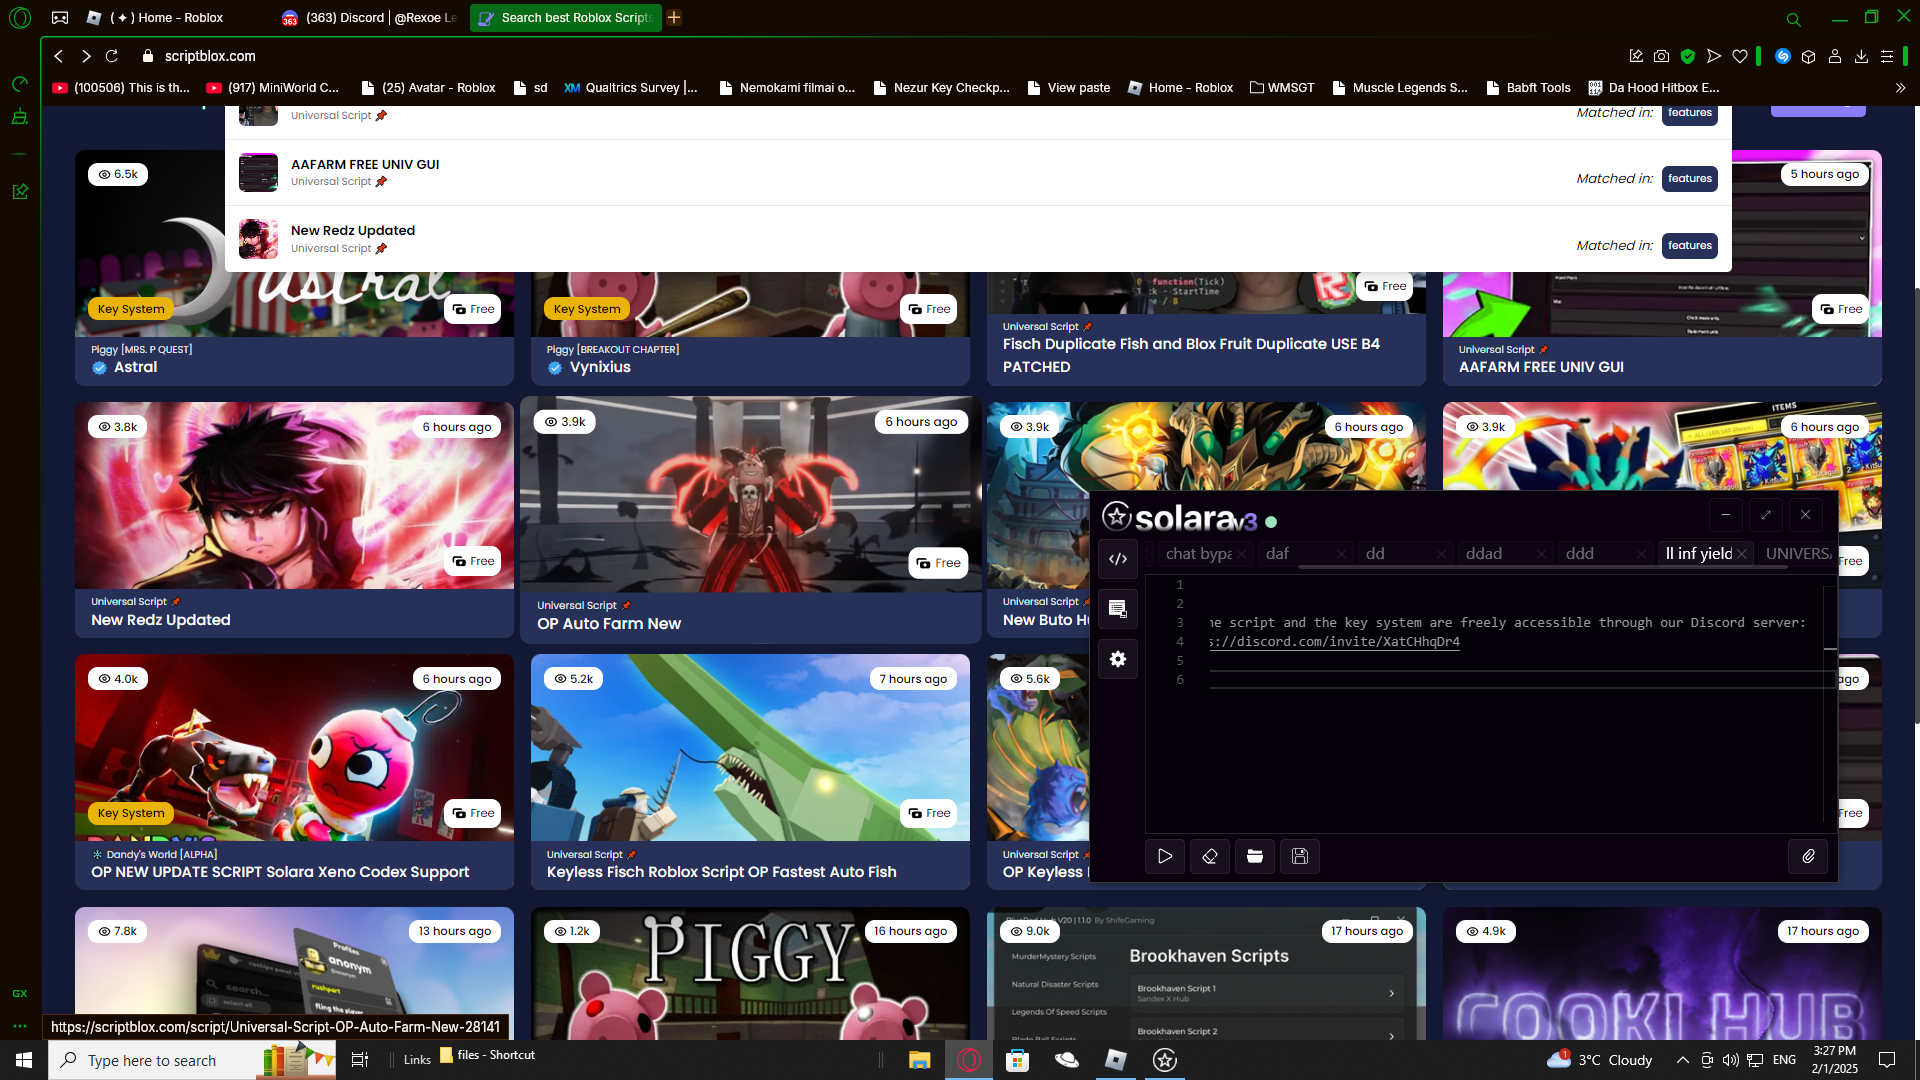Switch to the 'ddad' script tab
The image size is (1920, 1080).
pos(1484,554)
